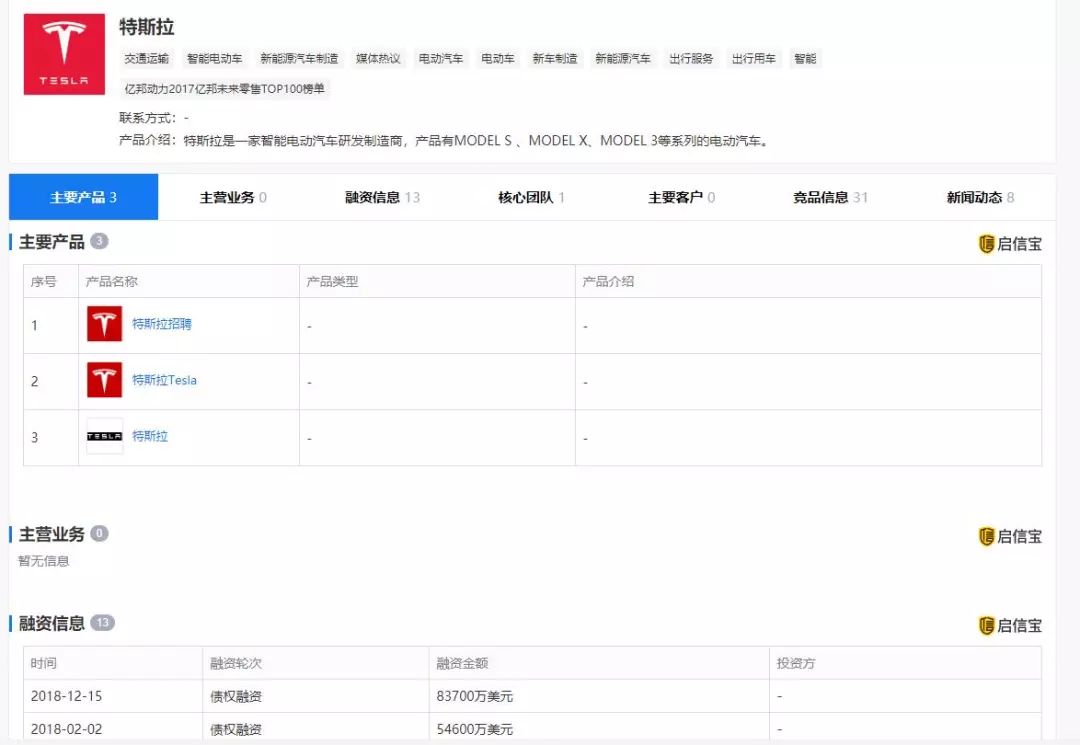Image resolution: width=1080 pixels, height=745 pixels.
Task: Open the 特斯拉Tesla product logo
Action: [x=104, y=380]
